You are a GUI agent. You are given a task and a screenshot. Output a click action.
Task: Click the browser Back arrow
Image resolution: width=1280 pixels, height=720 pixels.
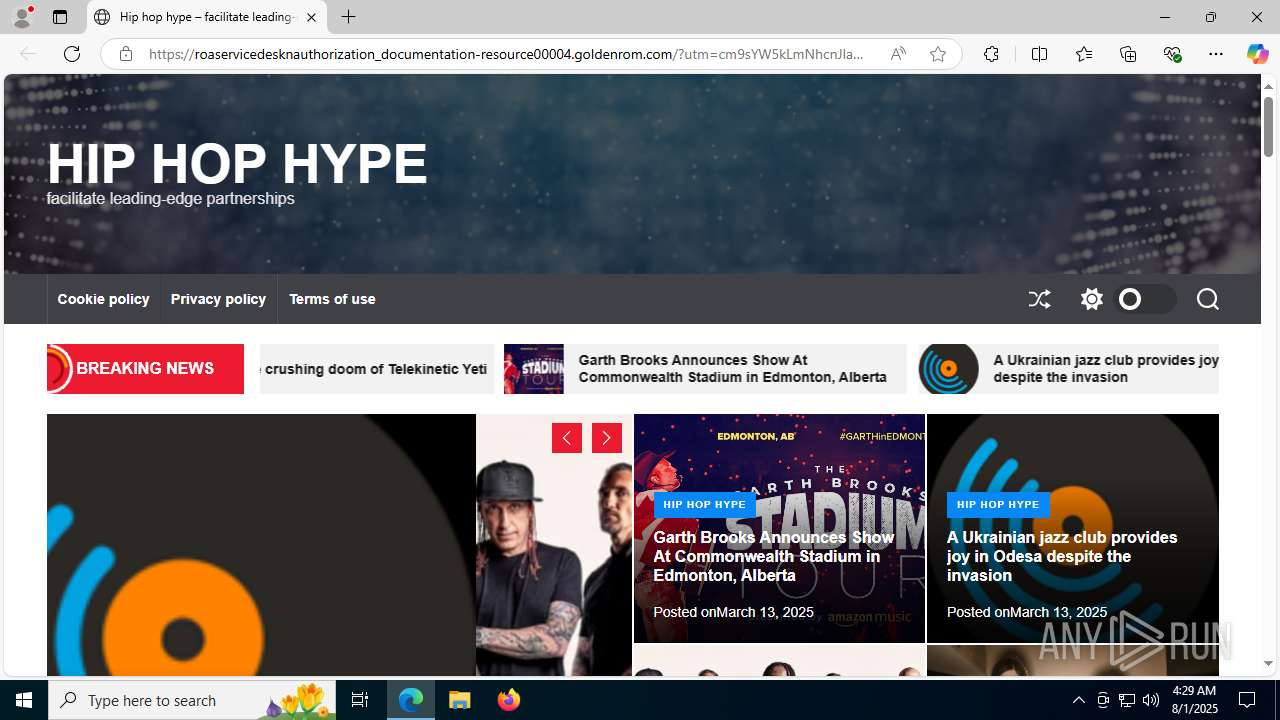[28, 54]
